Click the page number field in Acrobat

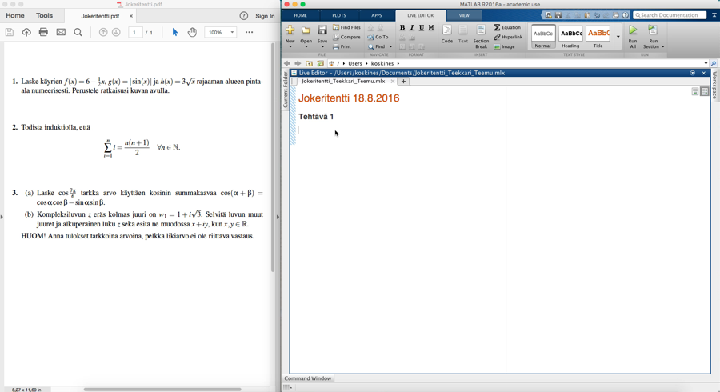[x=135, y=32]
